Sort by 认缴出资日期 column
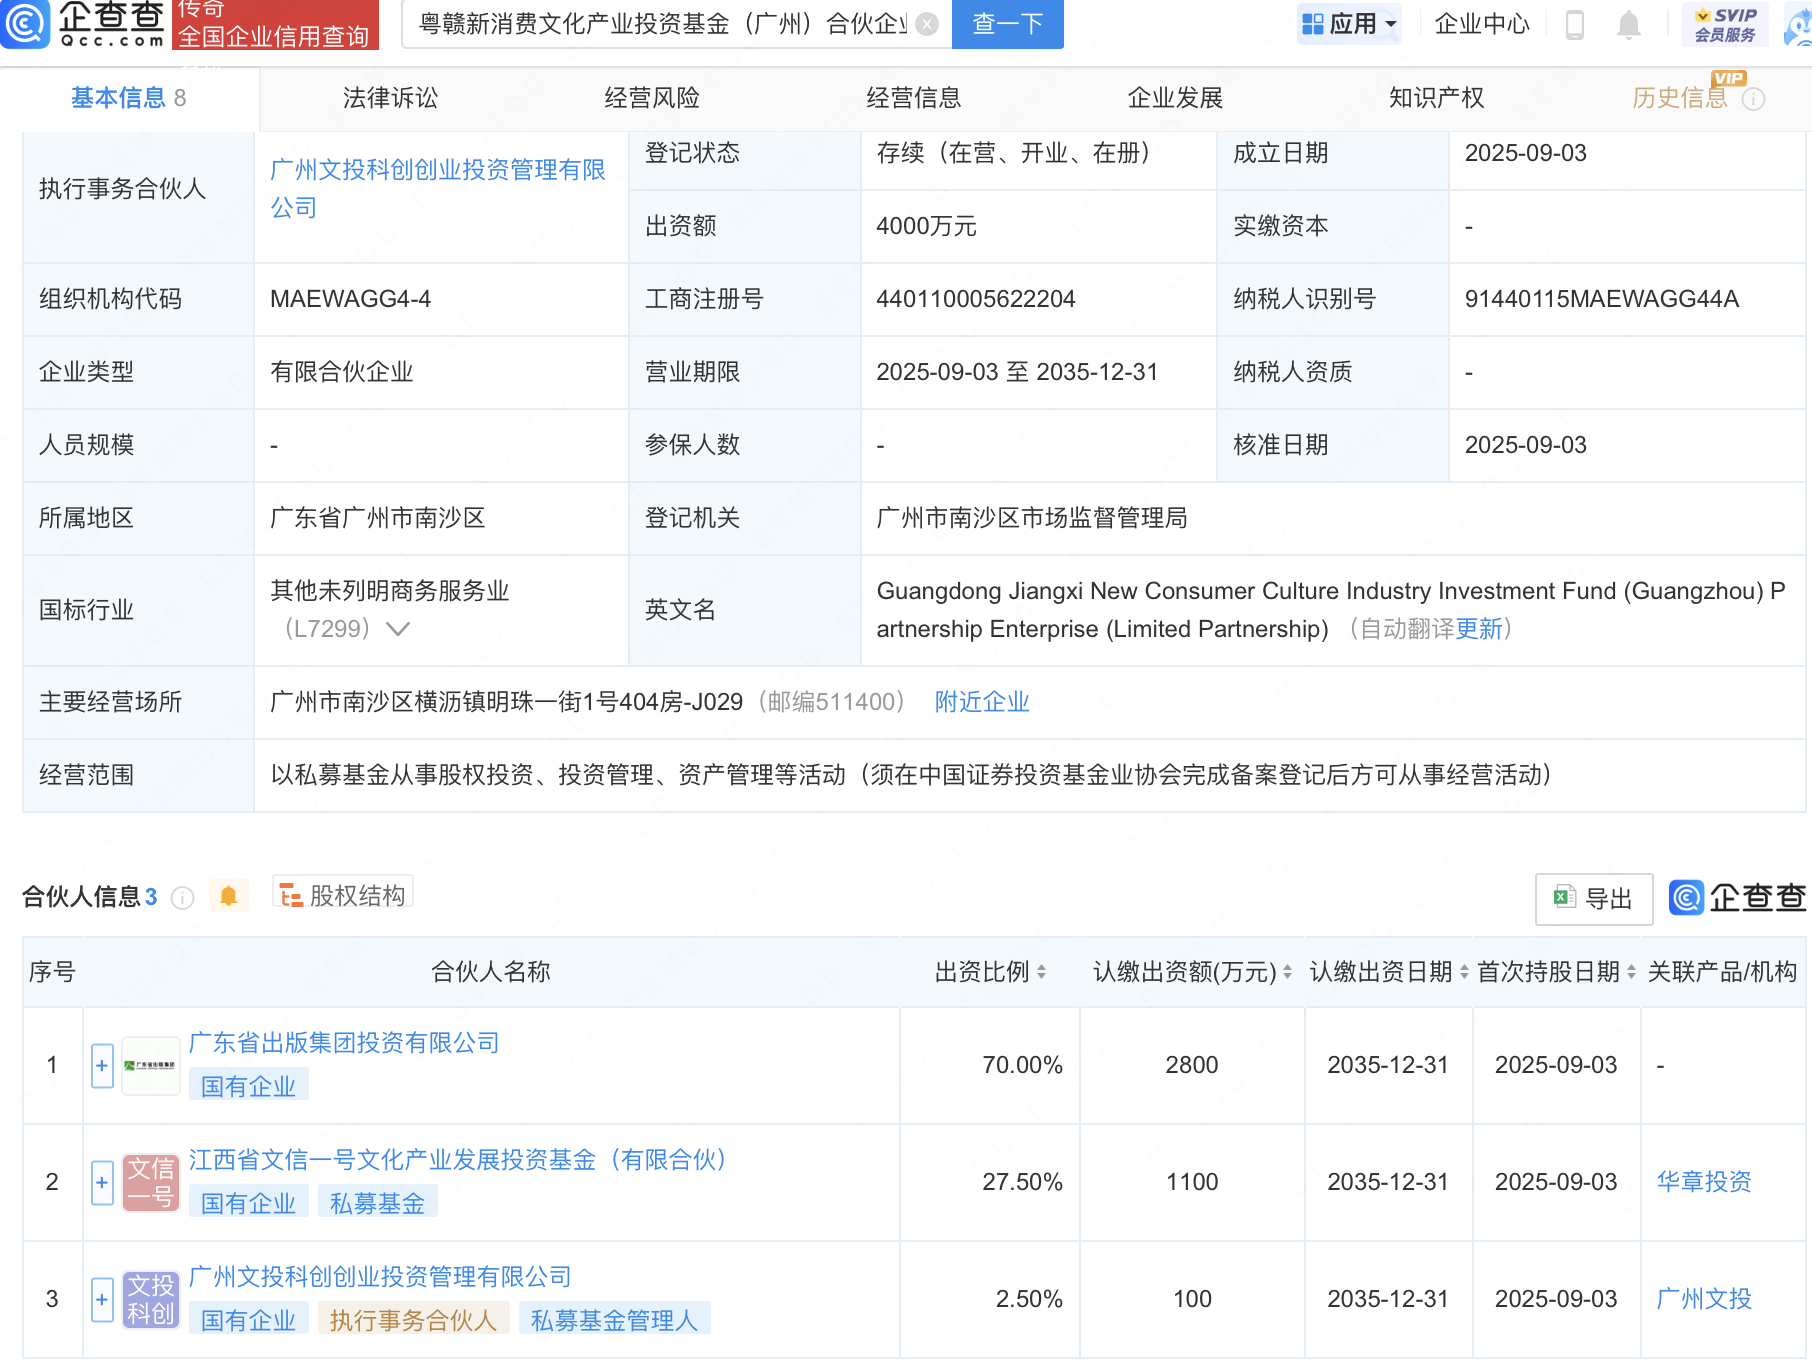 (1464, 972)
